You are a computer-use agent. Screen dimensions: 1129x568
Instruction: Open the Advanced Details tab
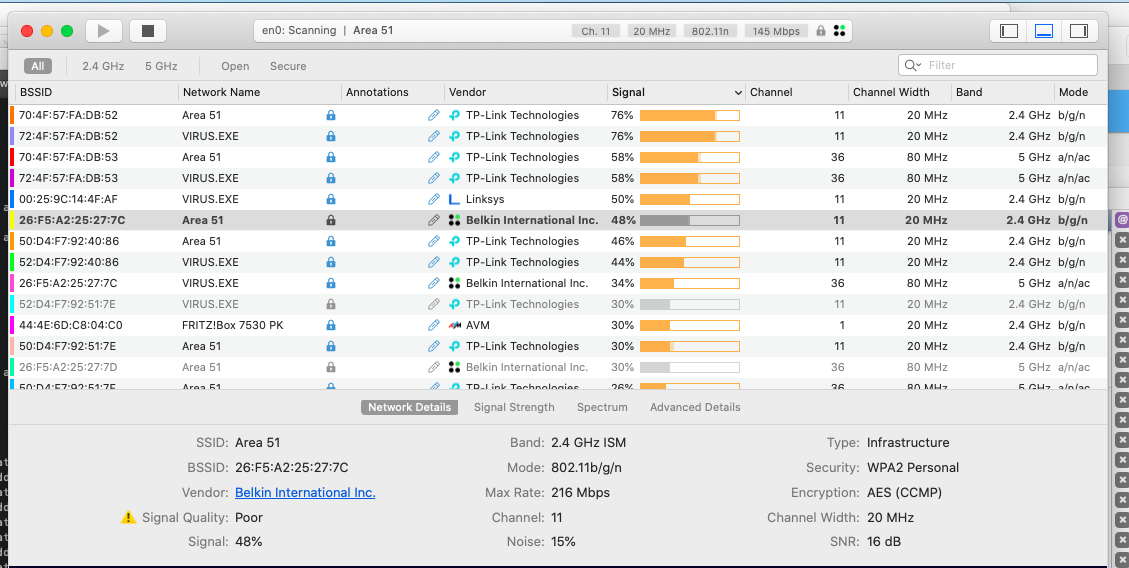pyautogui.click(x=695, y=407)
